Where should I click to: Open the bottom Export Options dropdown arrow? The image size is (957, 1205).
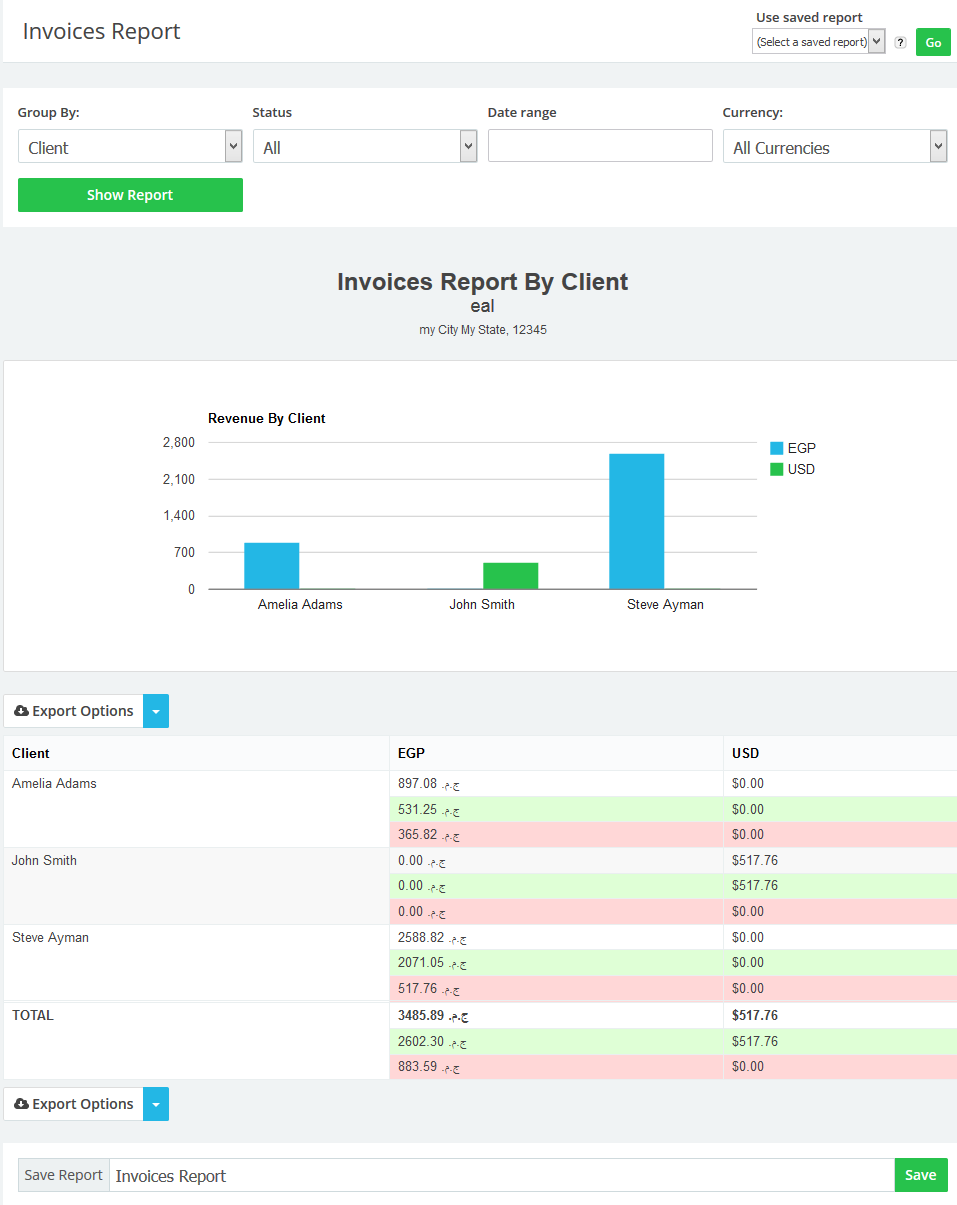157,1104
